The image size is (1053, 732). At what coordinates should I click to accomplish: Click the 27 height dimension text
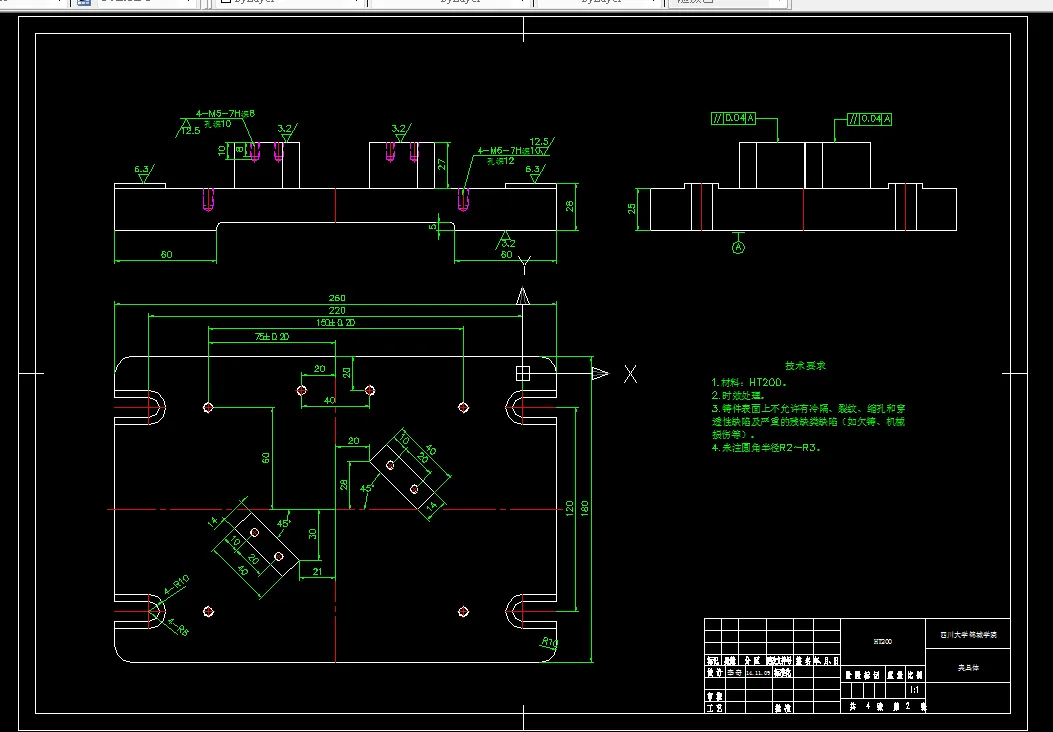point(442,164)
